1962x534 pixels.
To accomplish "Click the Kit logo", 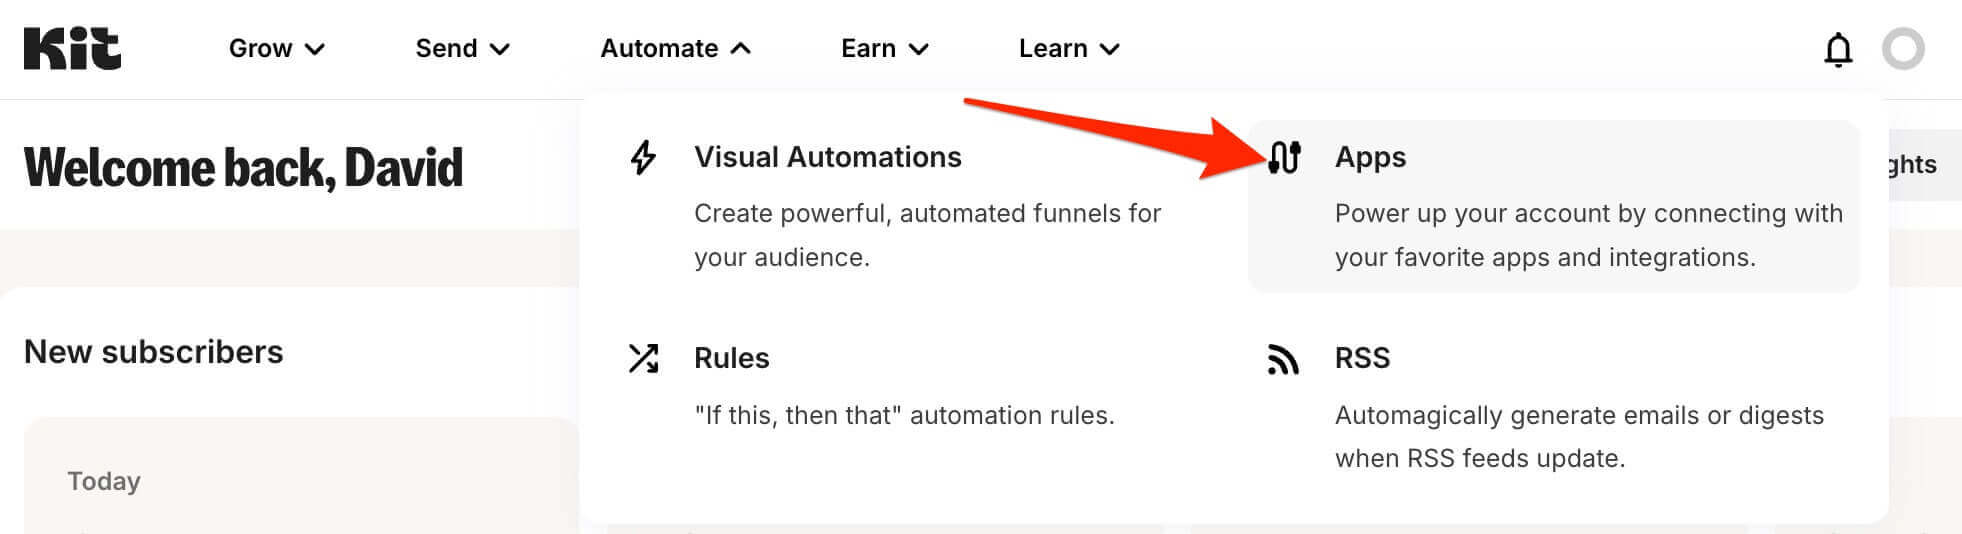I will pos(72,49).
